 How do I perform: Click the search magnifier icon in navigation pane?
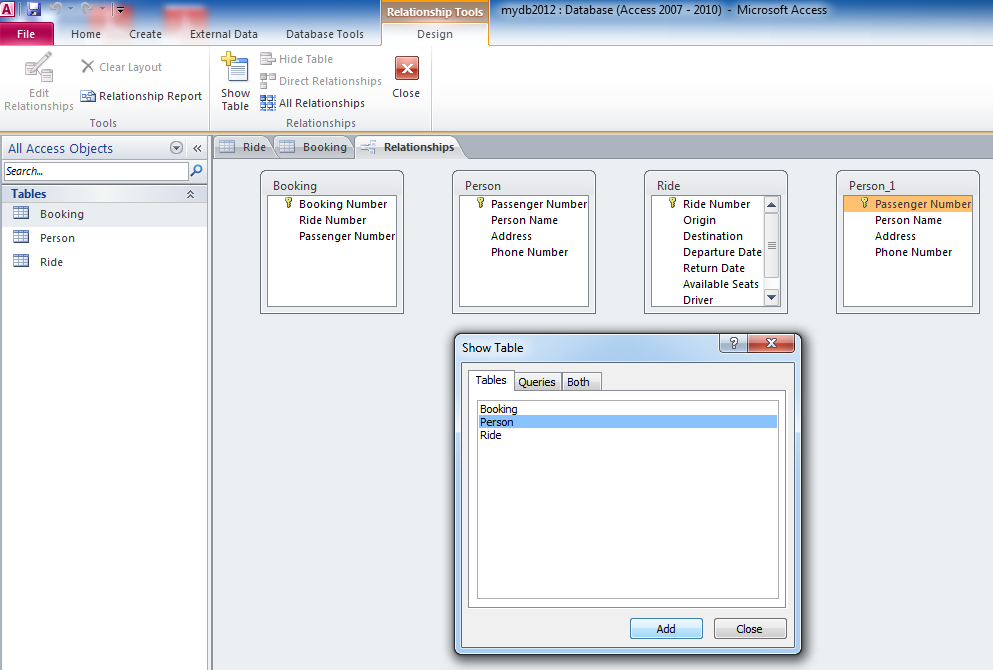pyautogui.click(x=197, y=171)
